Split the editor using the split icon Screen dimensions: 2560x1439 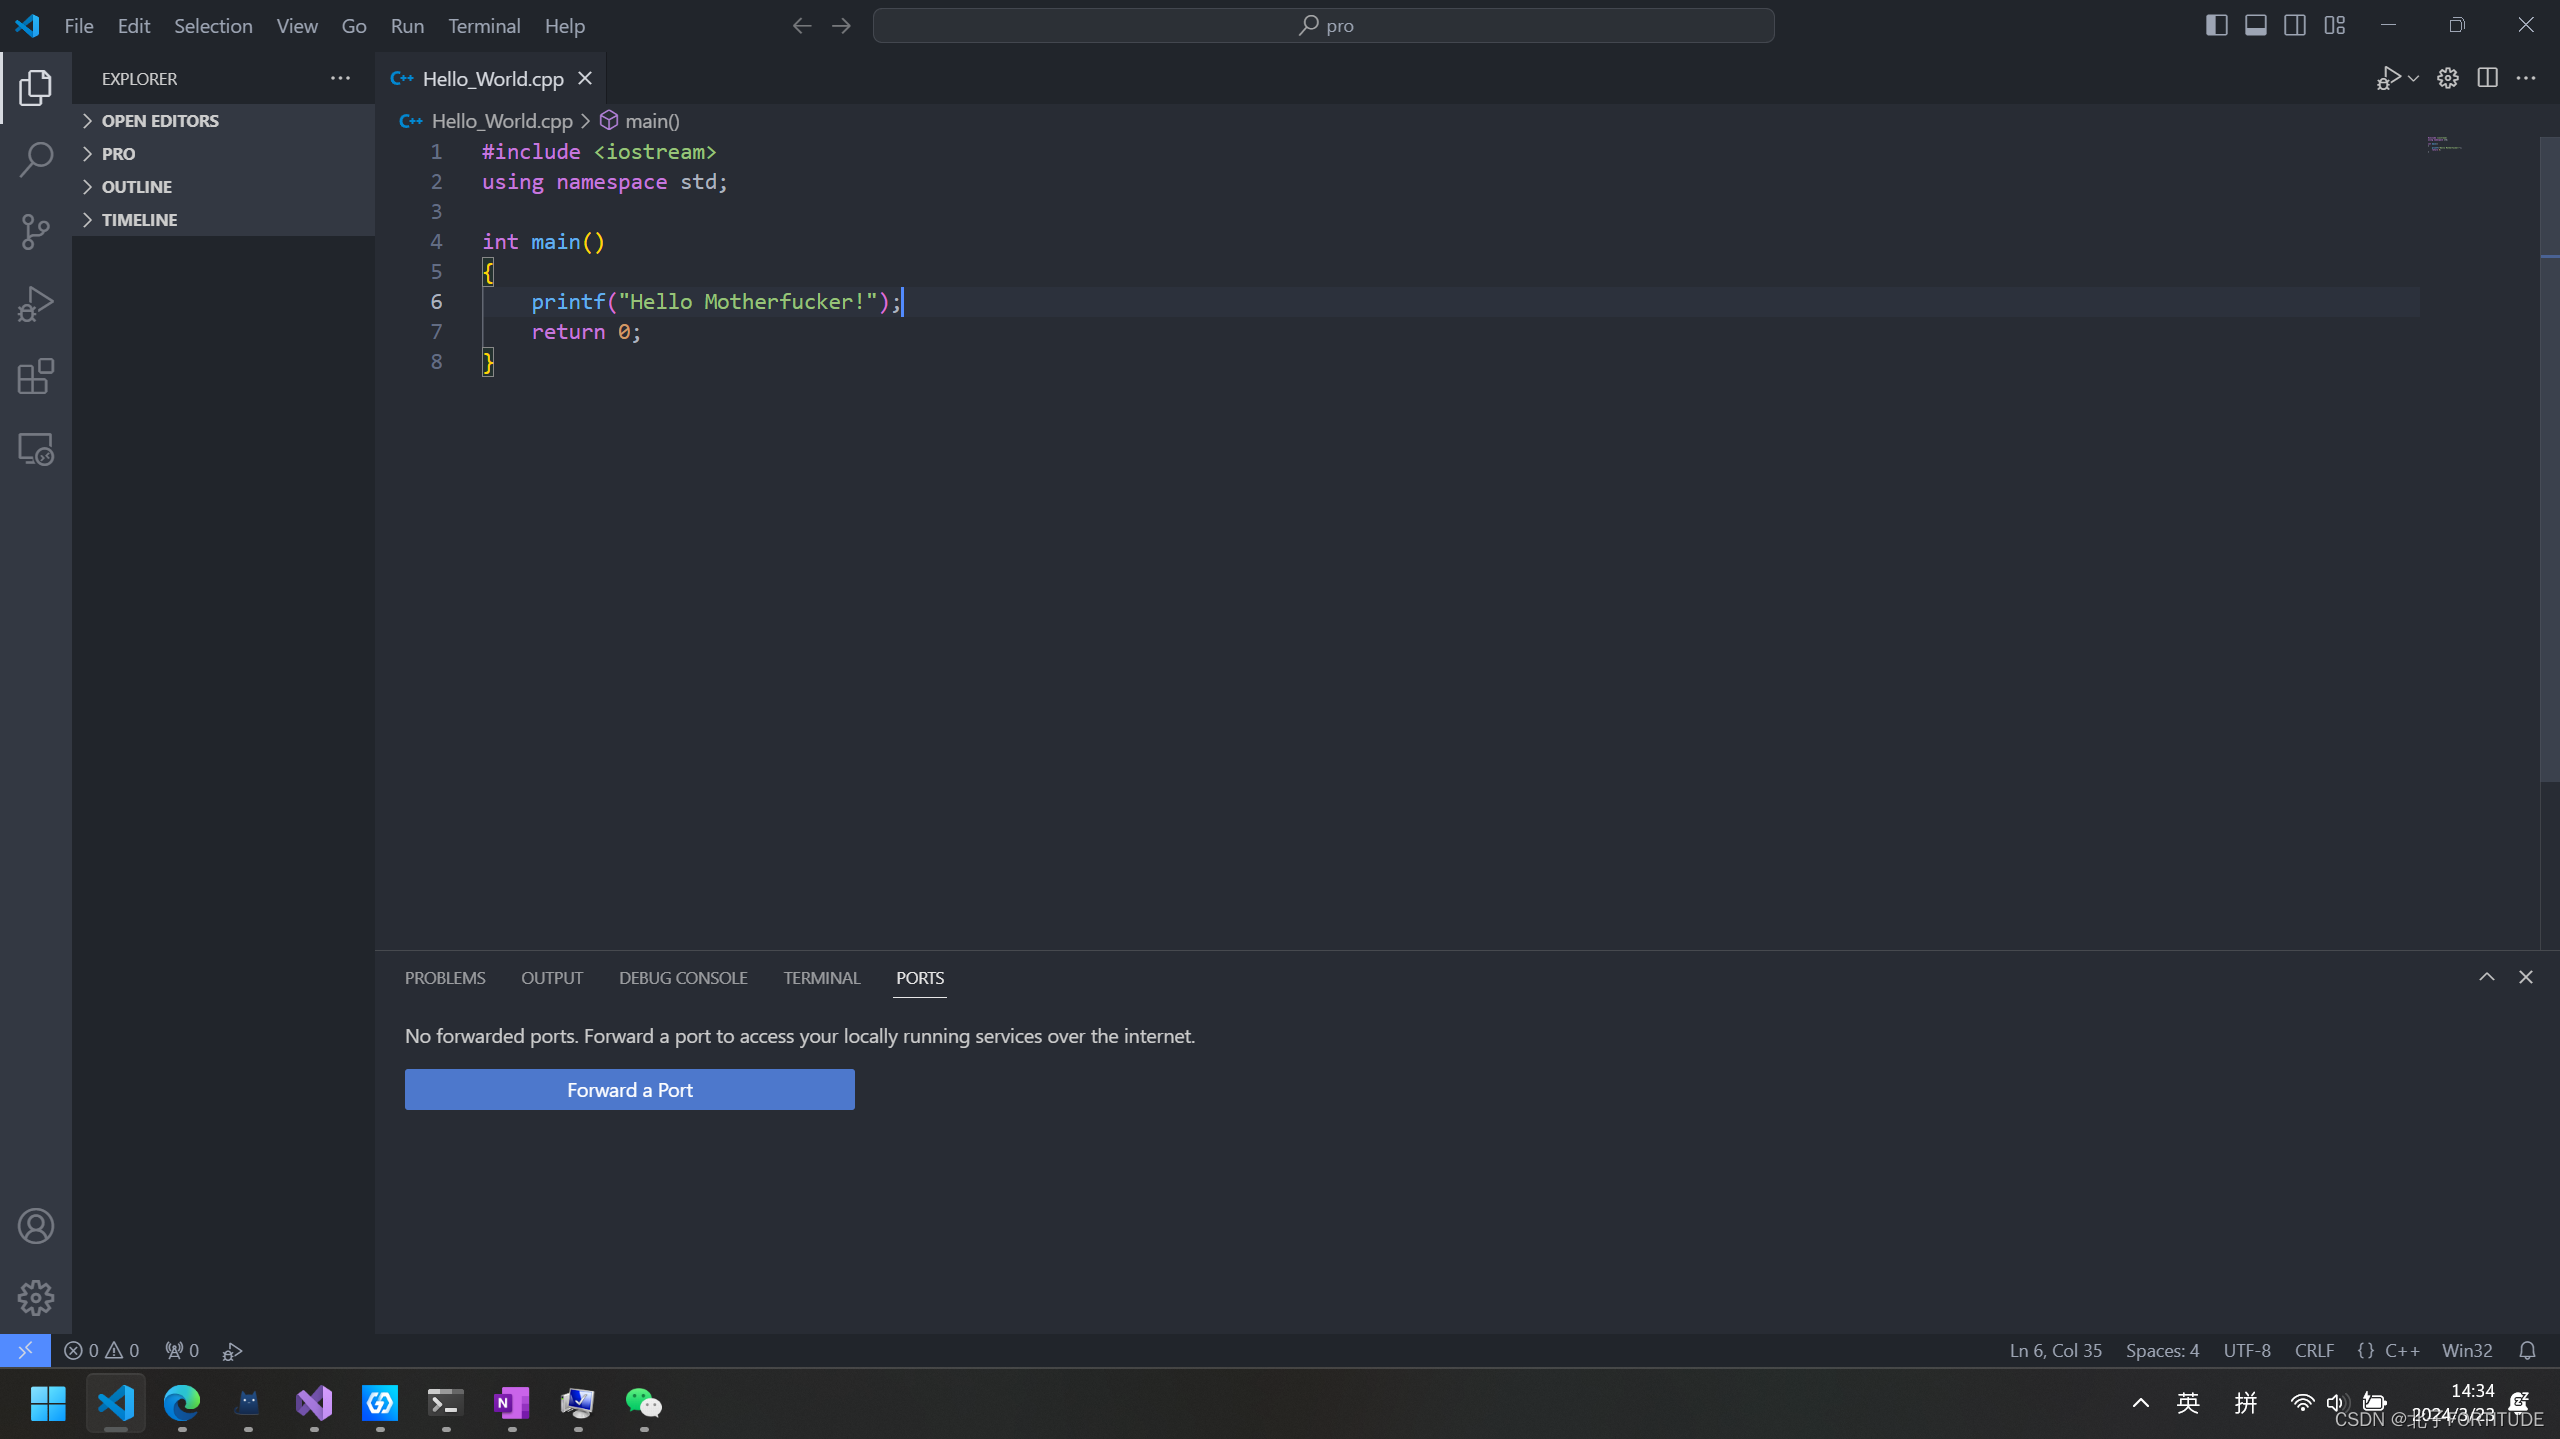2487,77
